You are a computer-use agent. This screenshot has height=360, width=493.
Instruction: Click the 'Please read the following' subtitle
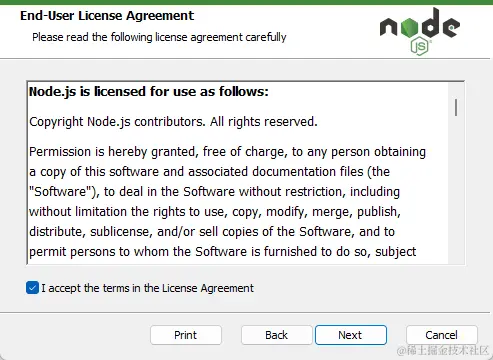[x=159, y=37]
